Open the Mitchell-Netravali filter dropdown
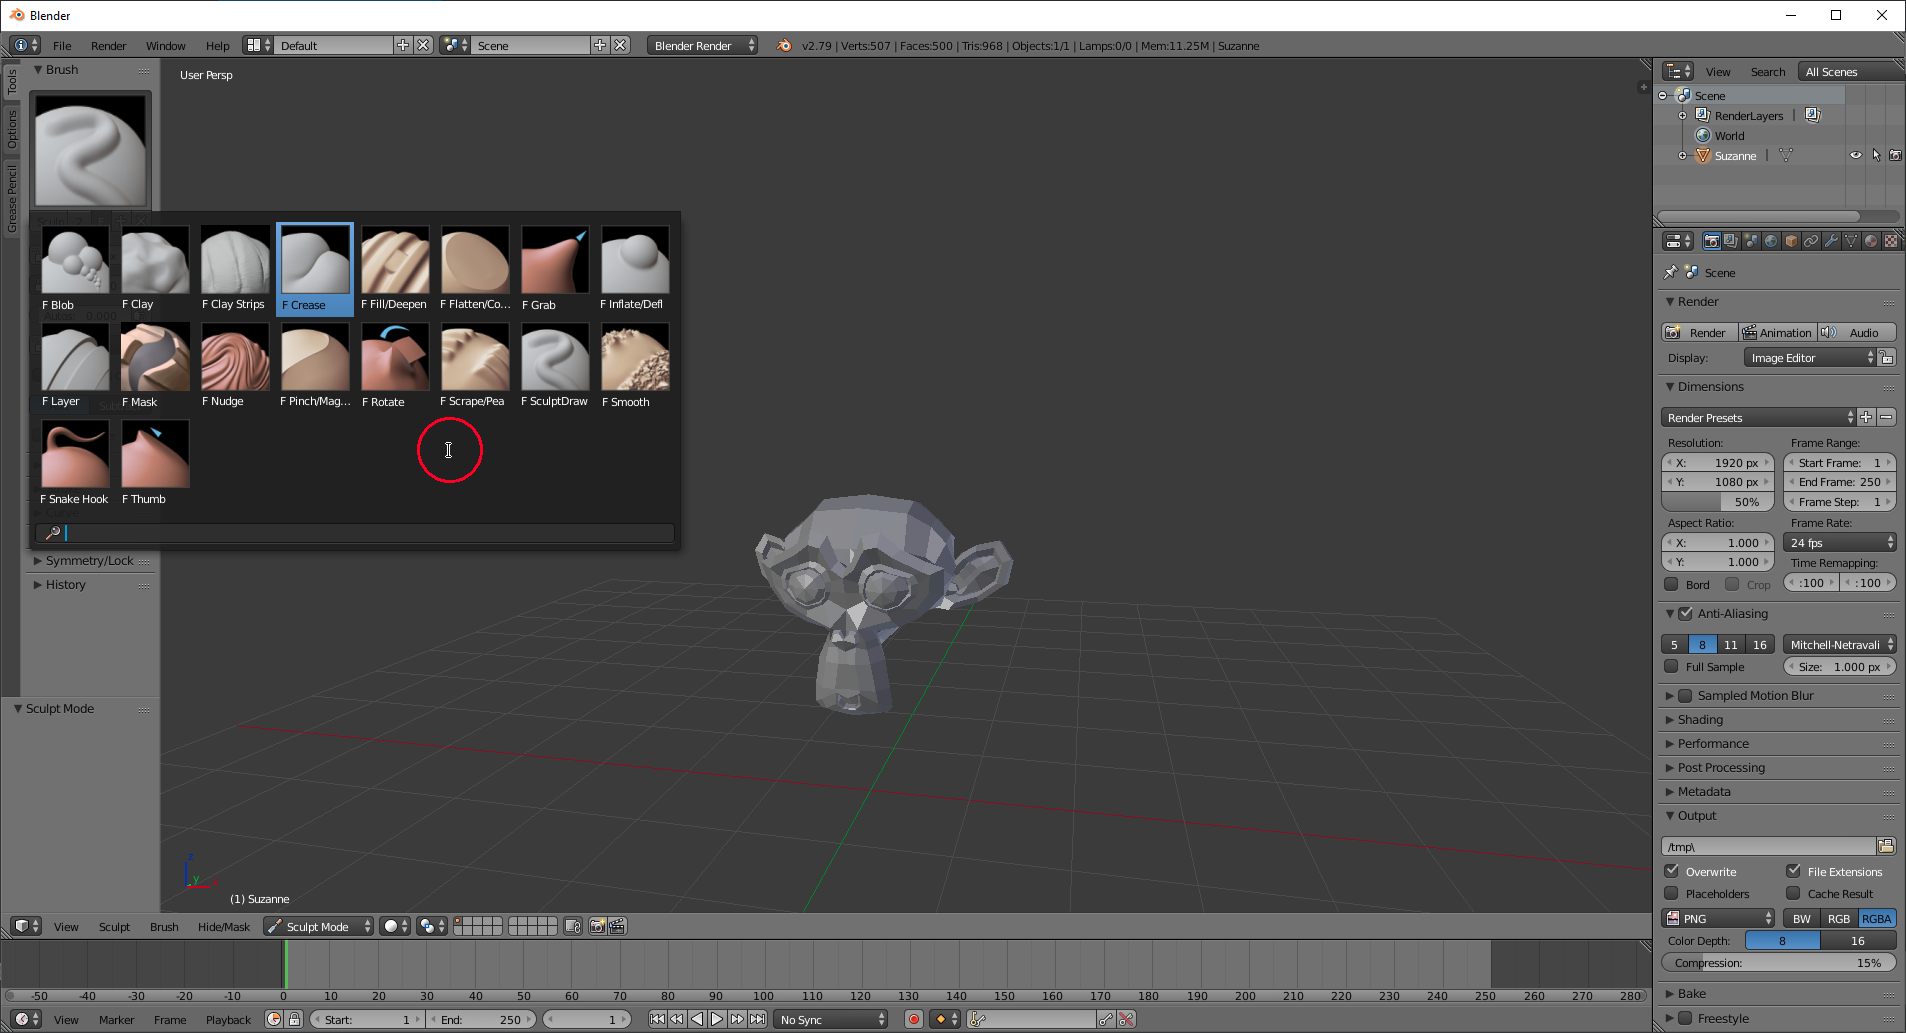1906x1033 pixels. 1839,644
